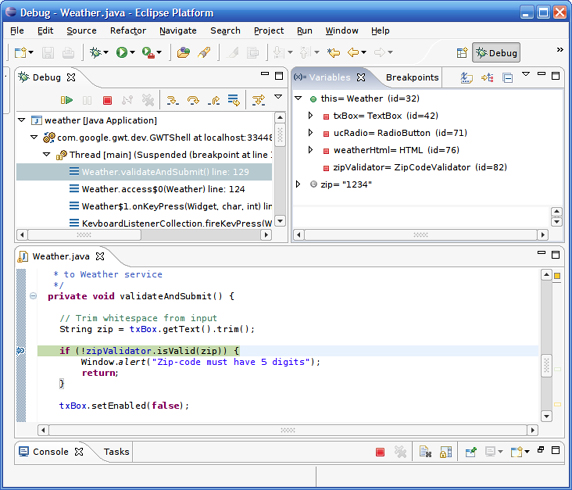Click the Resume icon in Debug view

(x=67, y=100)
